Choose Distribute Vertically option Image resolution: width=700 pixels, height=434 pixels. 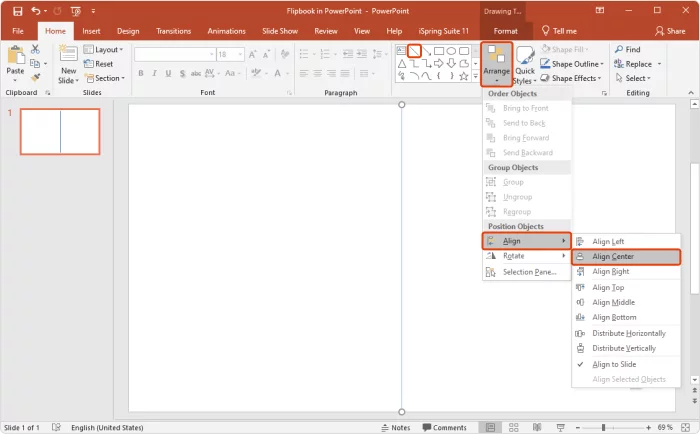coord(626,348)
